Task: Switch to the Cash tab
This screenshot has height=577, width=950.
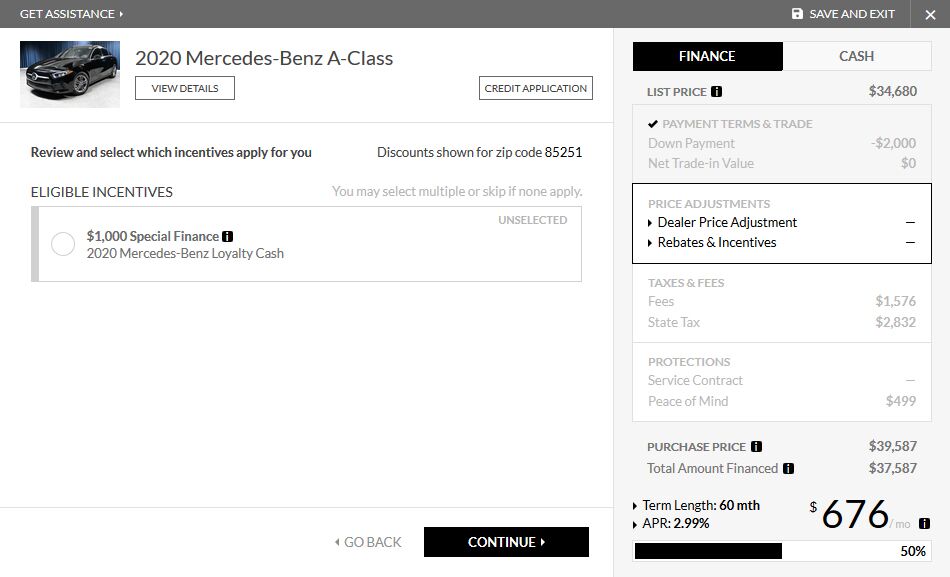Action: point(856,56)
